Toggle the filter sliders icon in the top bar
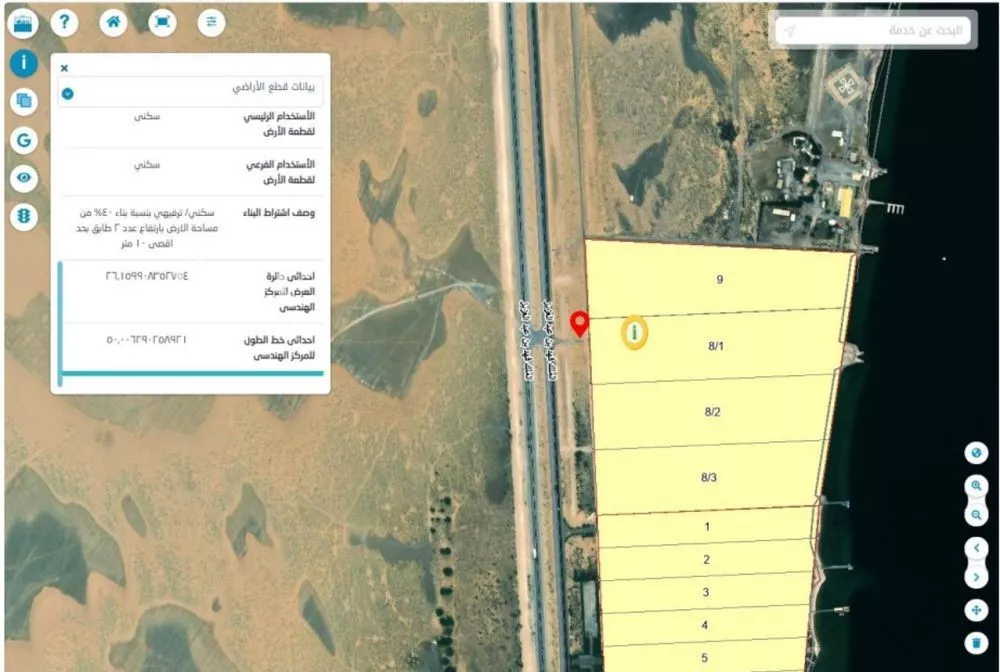Screen dimensions: 1000x672 coord(212,22)
